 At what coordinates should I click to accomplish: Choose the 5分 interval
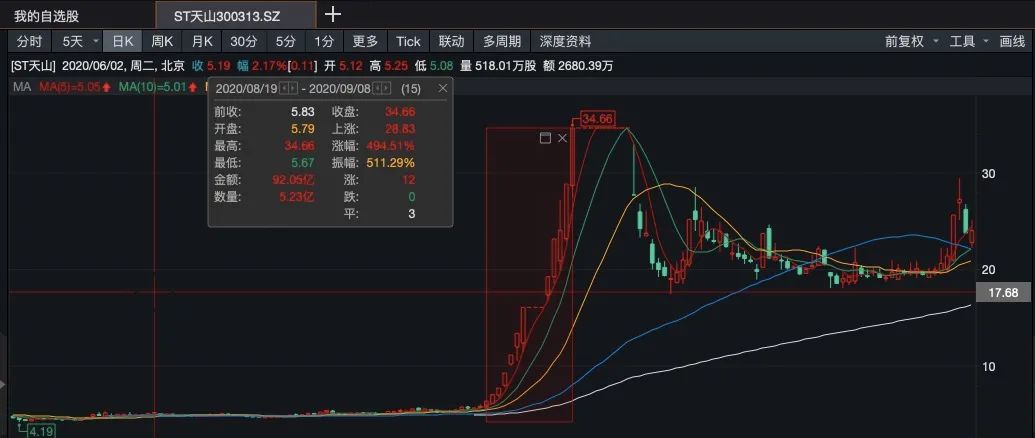pyautogui.click(x=285, y=42)
